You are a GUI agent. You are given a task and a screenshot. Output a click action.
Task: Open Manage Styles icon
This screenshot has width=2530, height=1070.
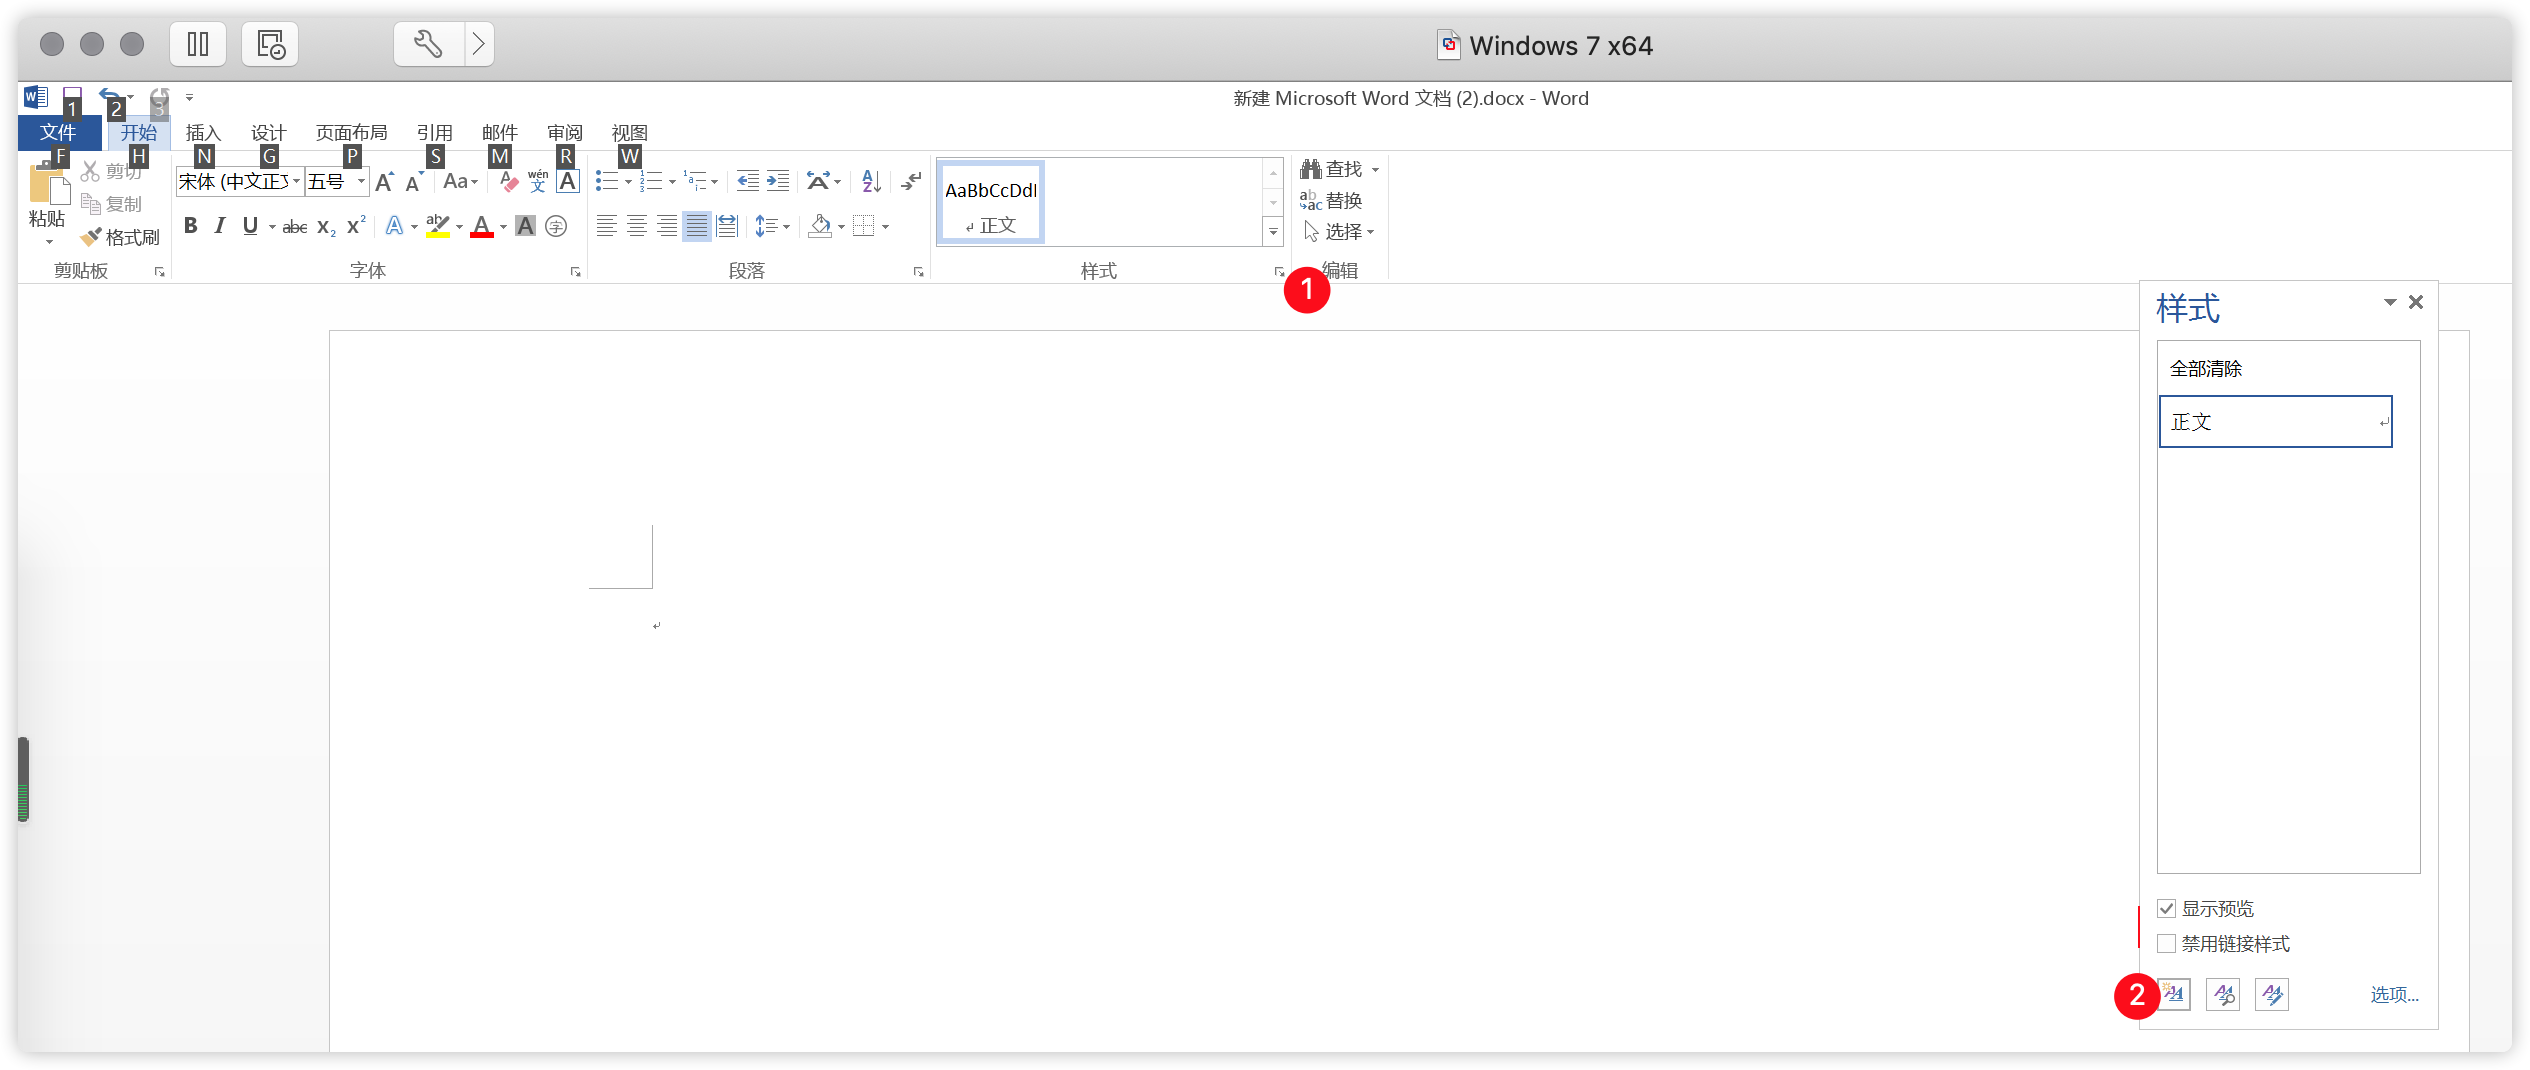[2272, 995]
